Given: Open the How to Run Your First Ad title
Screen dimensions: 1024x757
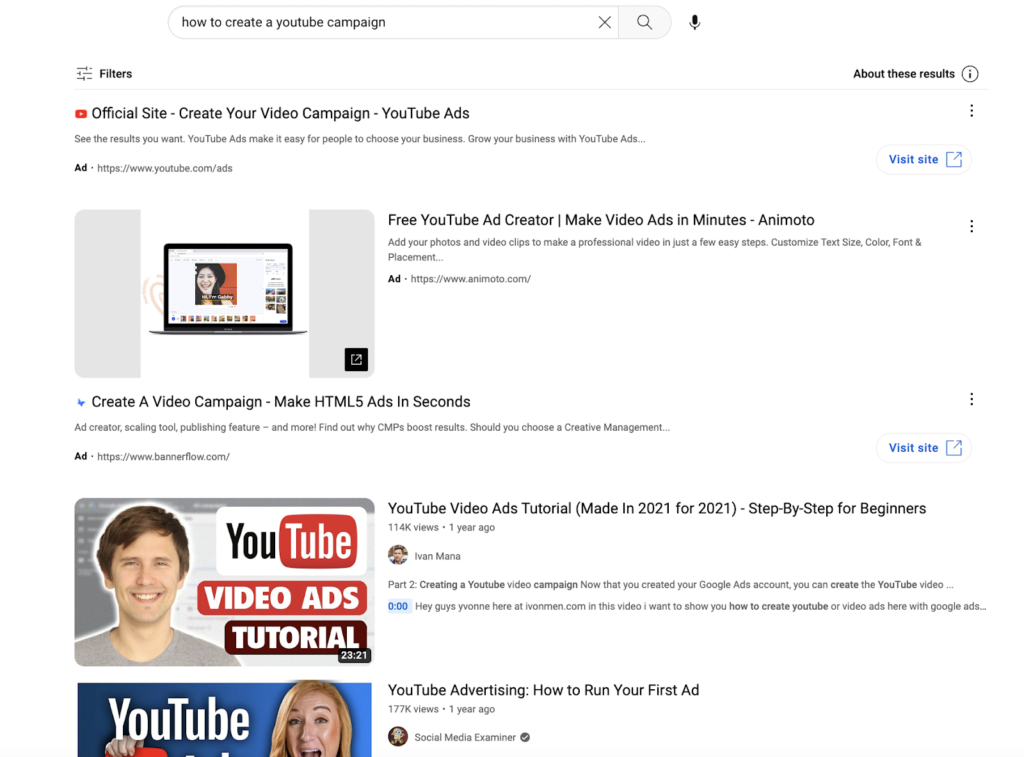Looking at the screenshot, I should coord(543,690).
